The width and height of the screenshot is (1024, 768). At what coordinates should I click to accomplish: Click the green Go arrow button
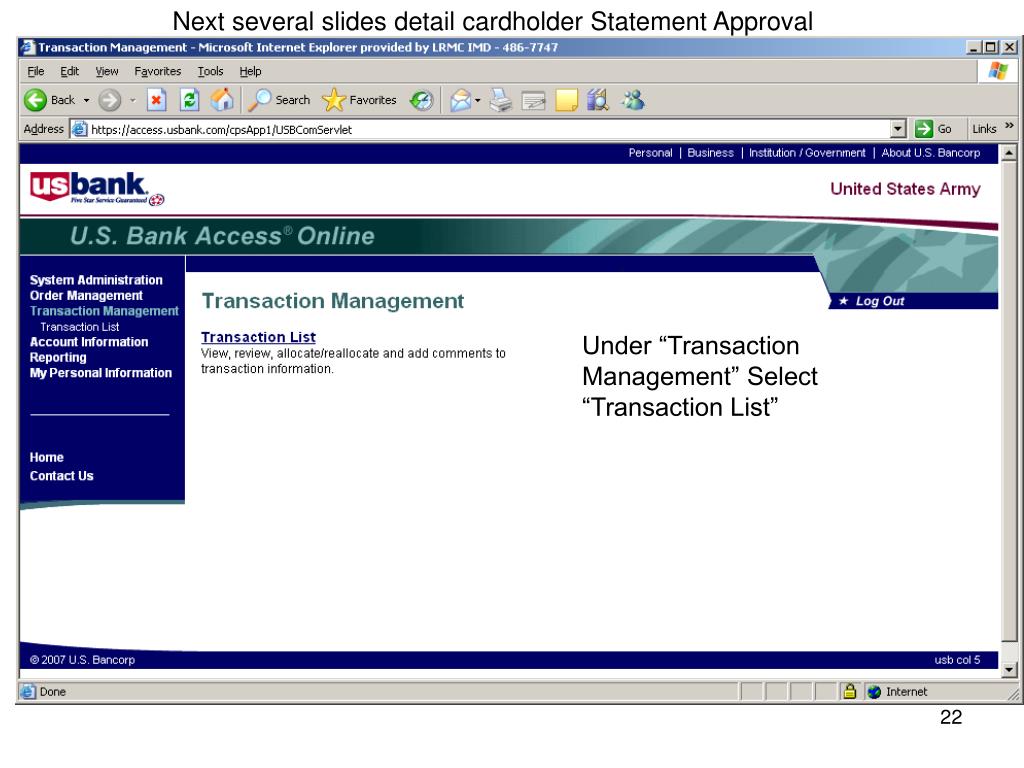coord(923,129)
